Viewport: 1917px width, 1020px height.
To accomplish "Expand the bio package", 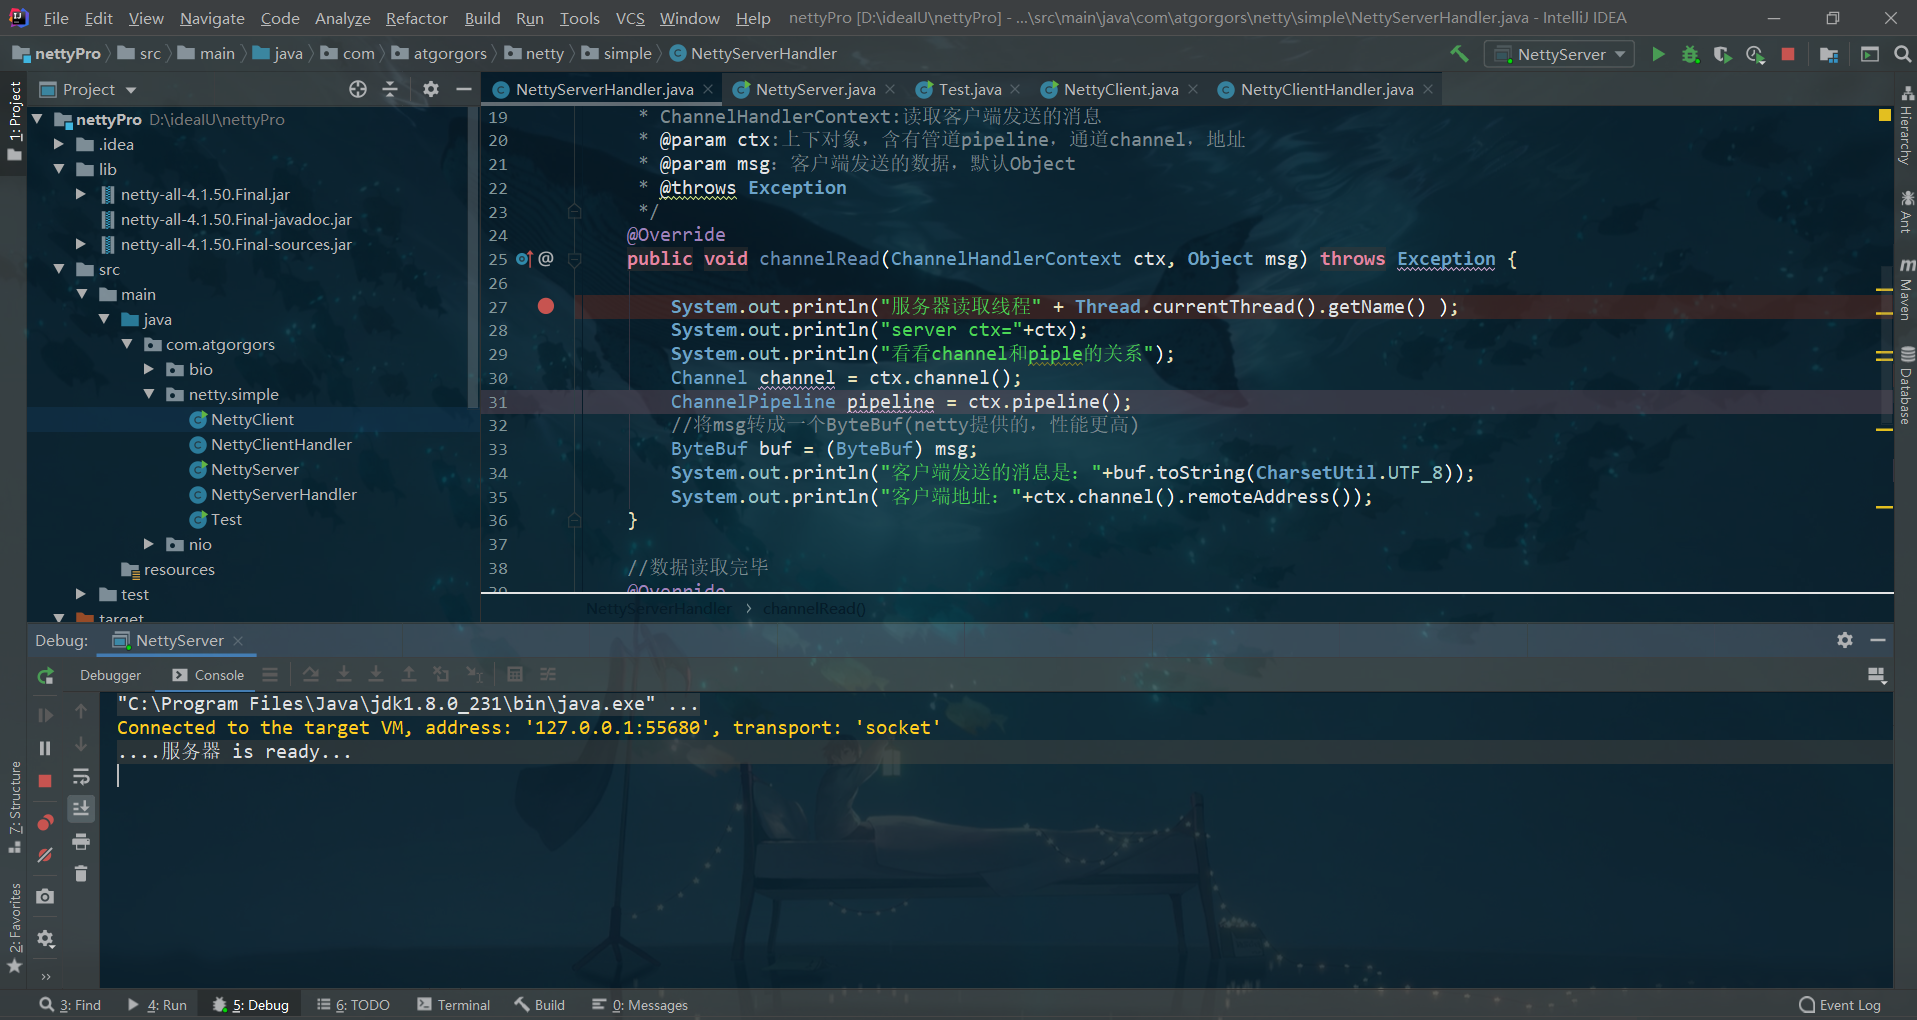I will (x=149, y=369).
